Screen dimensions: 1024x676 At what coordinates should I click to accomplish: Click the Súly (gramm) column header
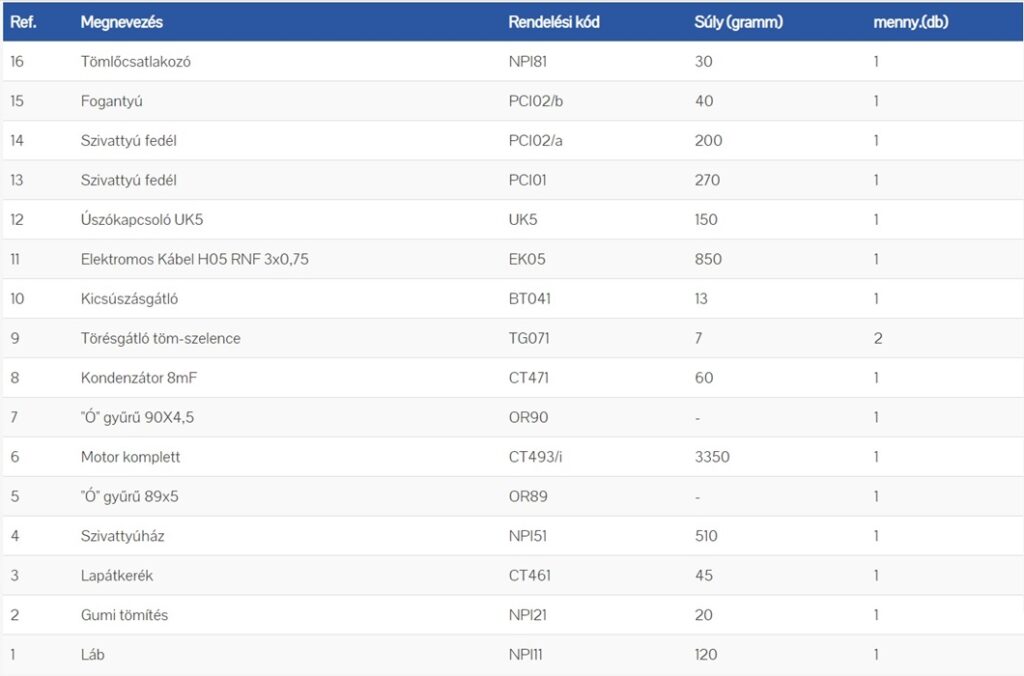pos(738,22)
